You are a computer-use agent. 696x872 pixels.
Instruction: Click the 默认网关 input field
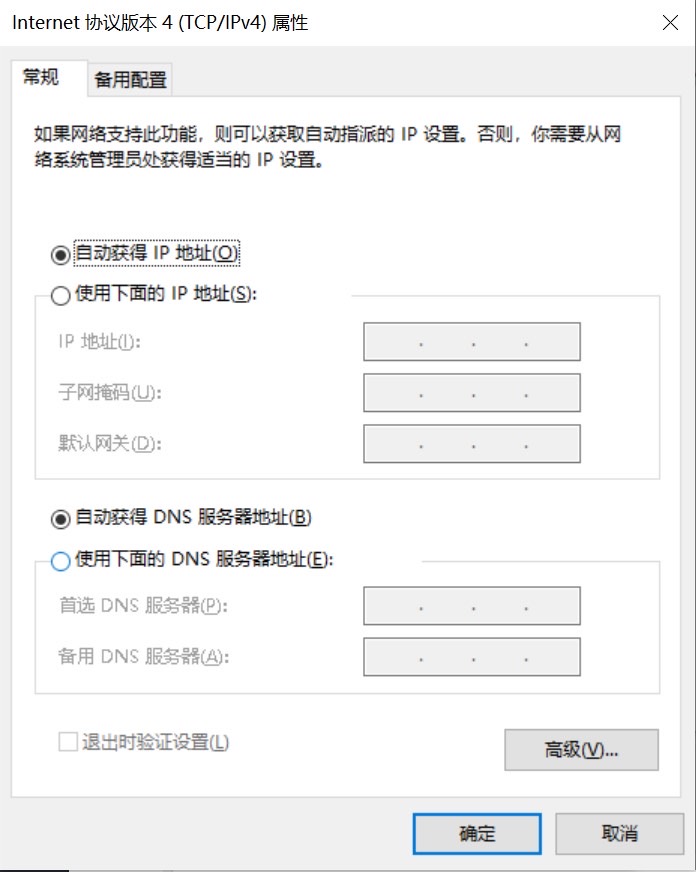(x=471, y=443)
